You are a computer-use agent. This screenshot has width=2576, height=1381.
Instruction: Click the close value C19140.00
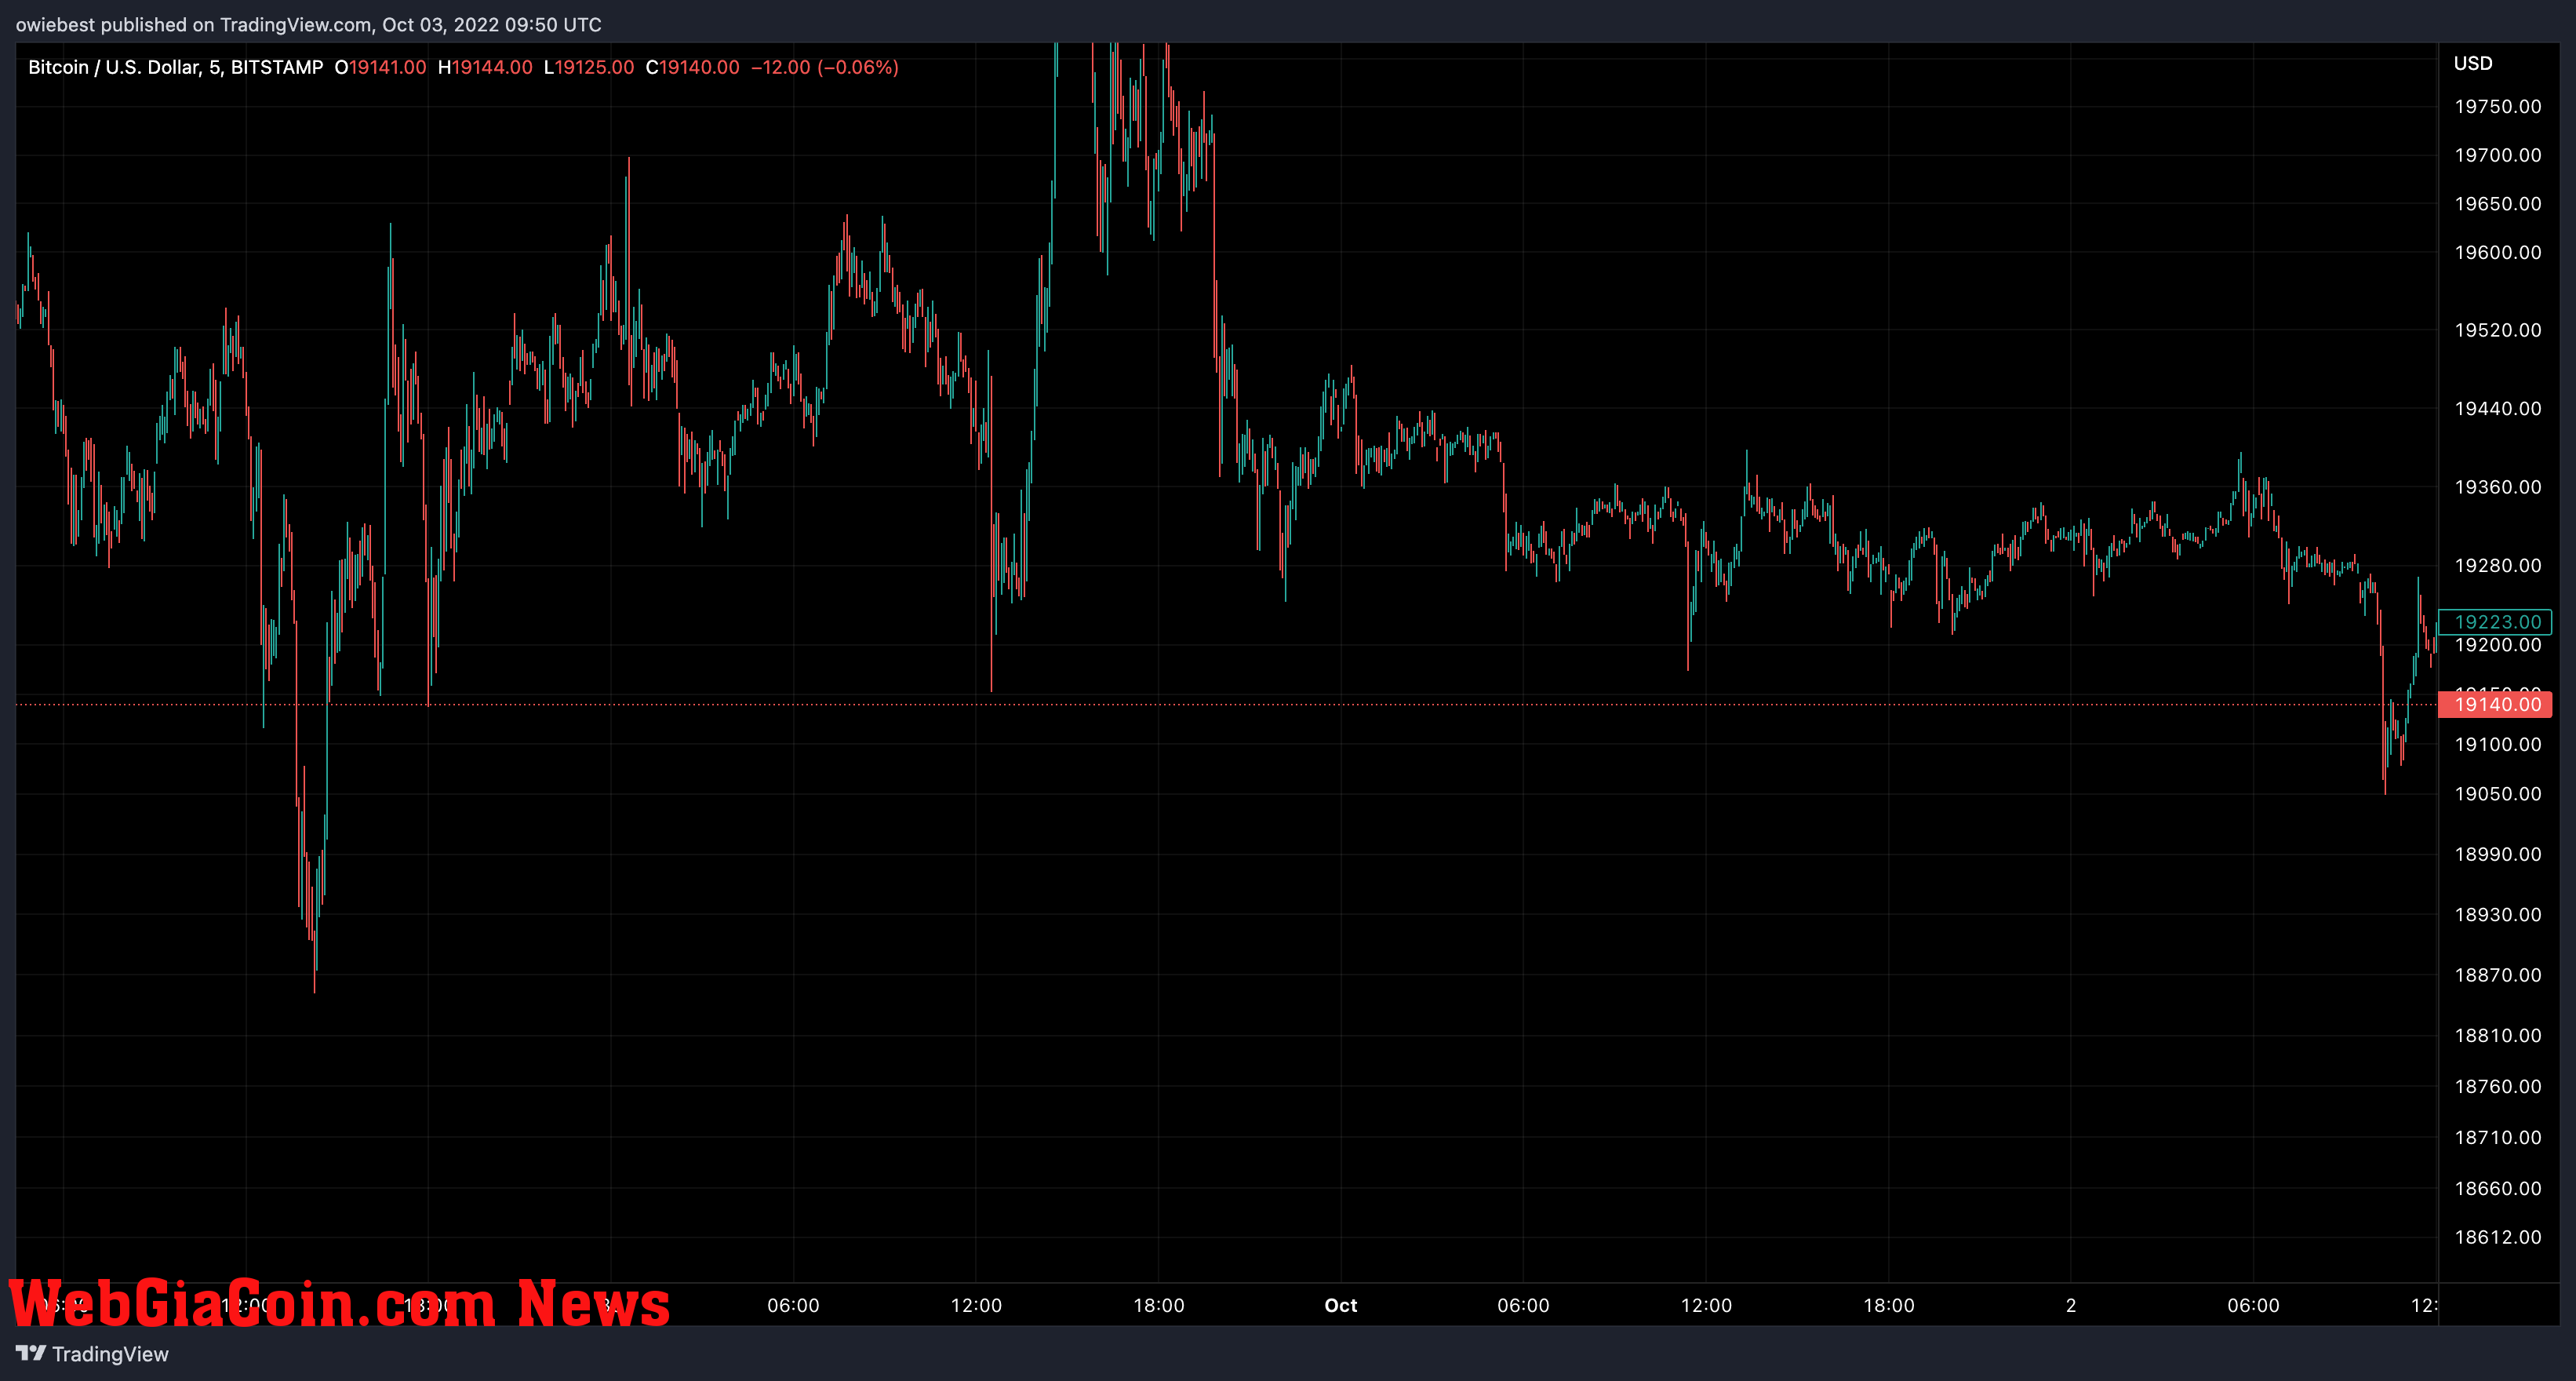pyautogui.click(x=692, y=67)
